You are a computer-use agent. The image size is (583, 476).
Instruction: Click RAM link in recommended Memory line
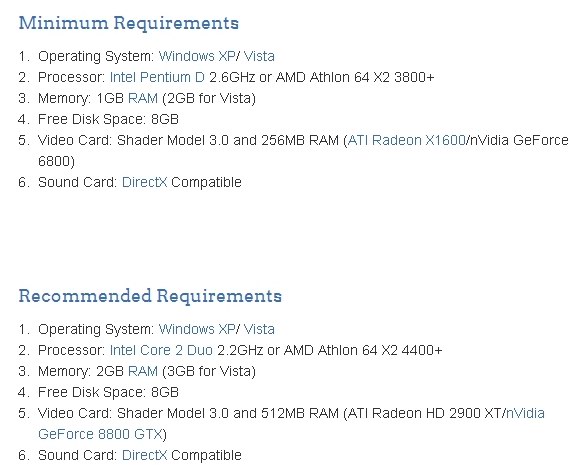143,371
